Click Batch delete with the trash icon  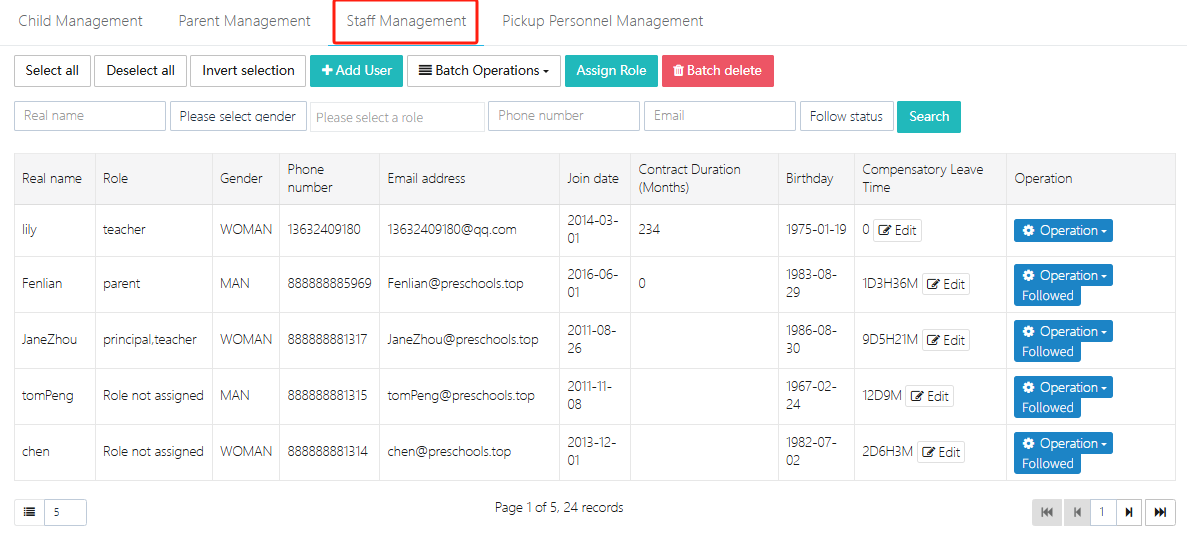(717, 71)
